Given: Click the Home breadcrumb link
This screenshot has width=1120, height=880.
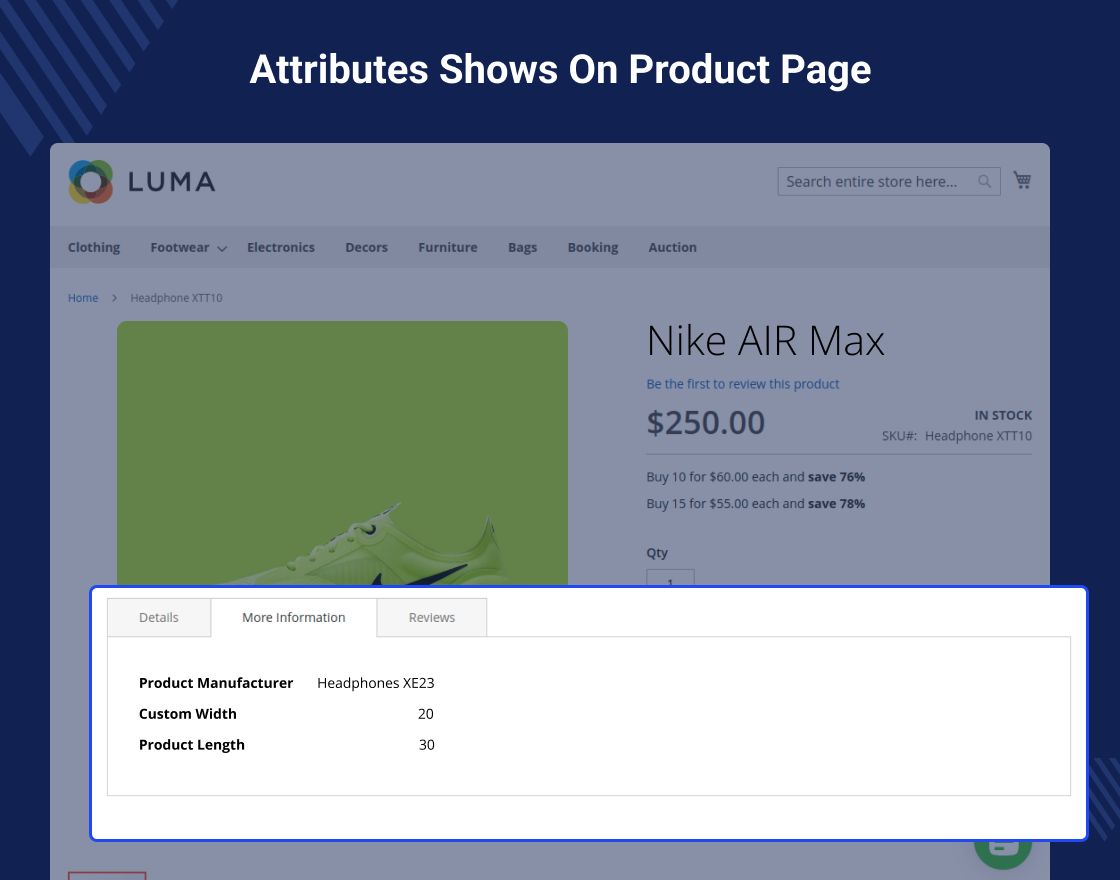Looking at the screenshot, I should point(83,298).
